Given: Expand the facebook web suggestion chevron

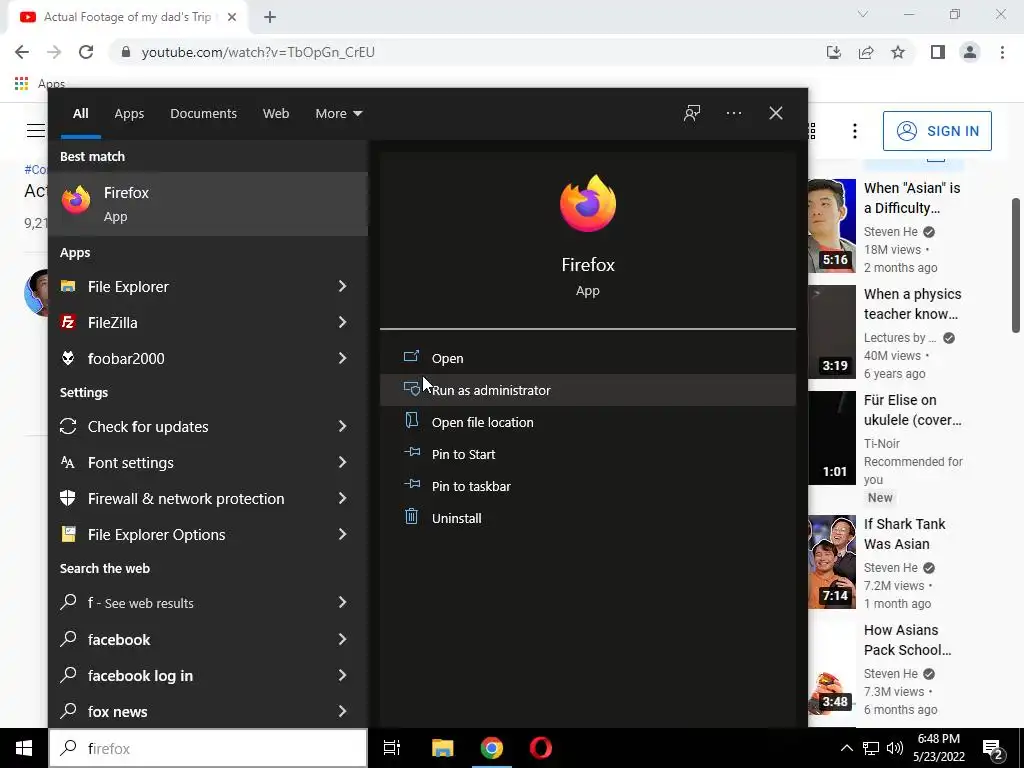Looking at the screenshot, I should [x=342, y=639].
